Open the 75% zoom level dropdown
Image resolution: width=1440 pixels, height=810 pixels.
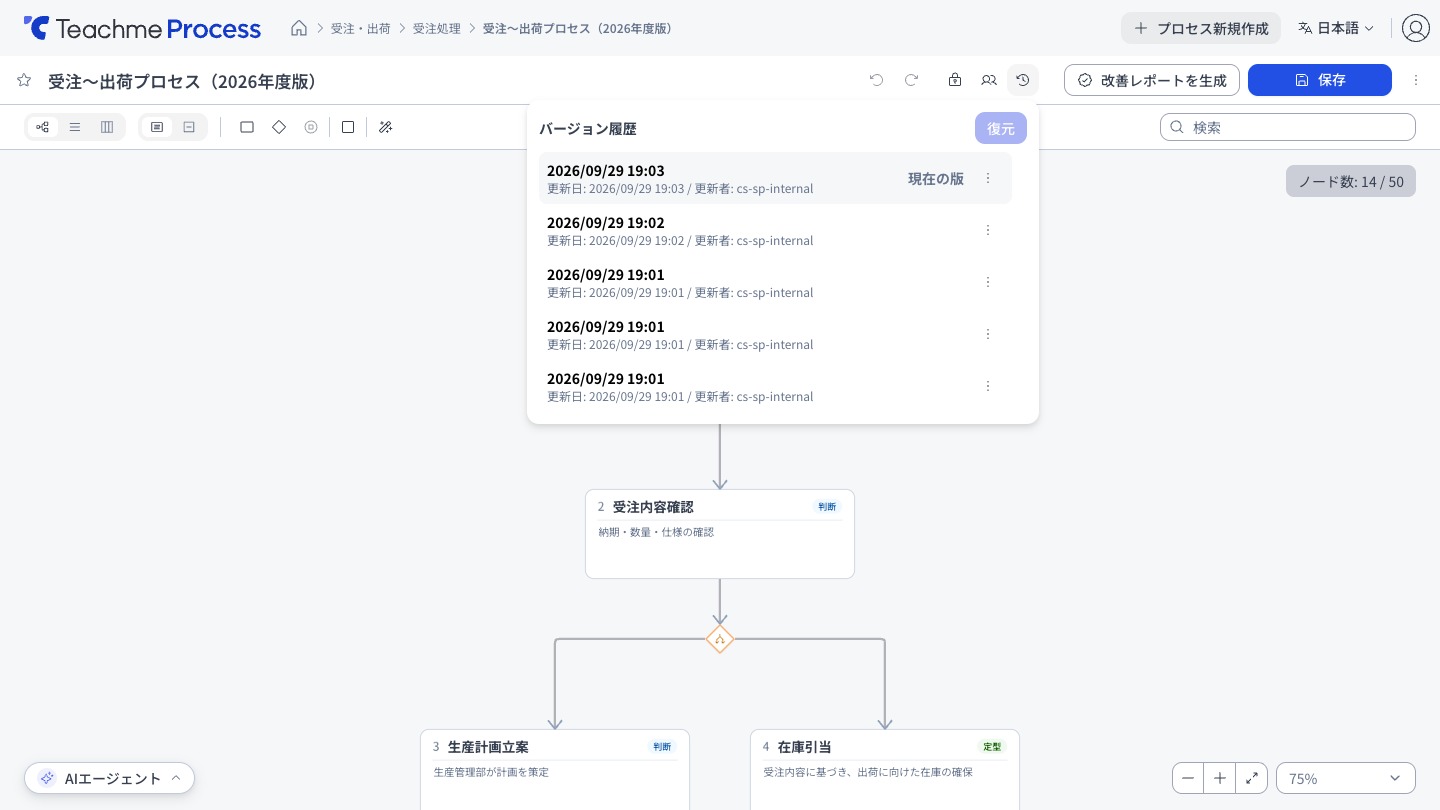[x=1346, y=778]
